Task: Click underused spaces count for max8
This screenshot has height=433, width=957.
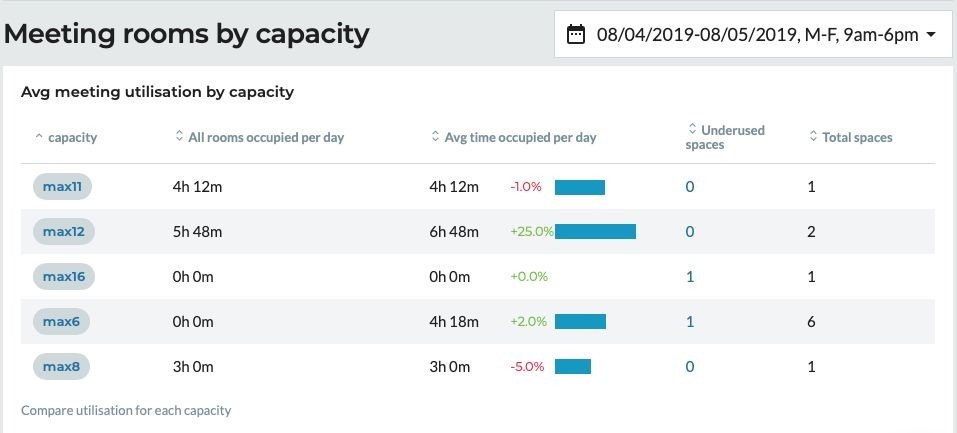Action: [690, 367]
